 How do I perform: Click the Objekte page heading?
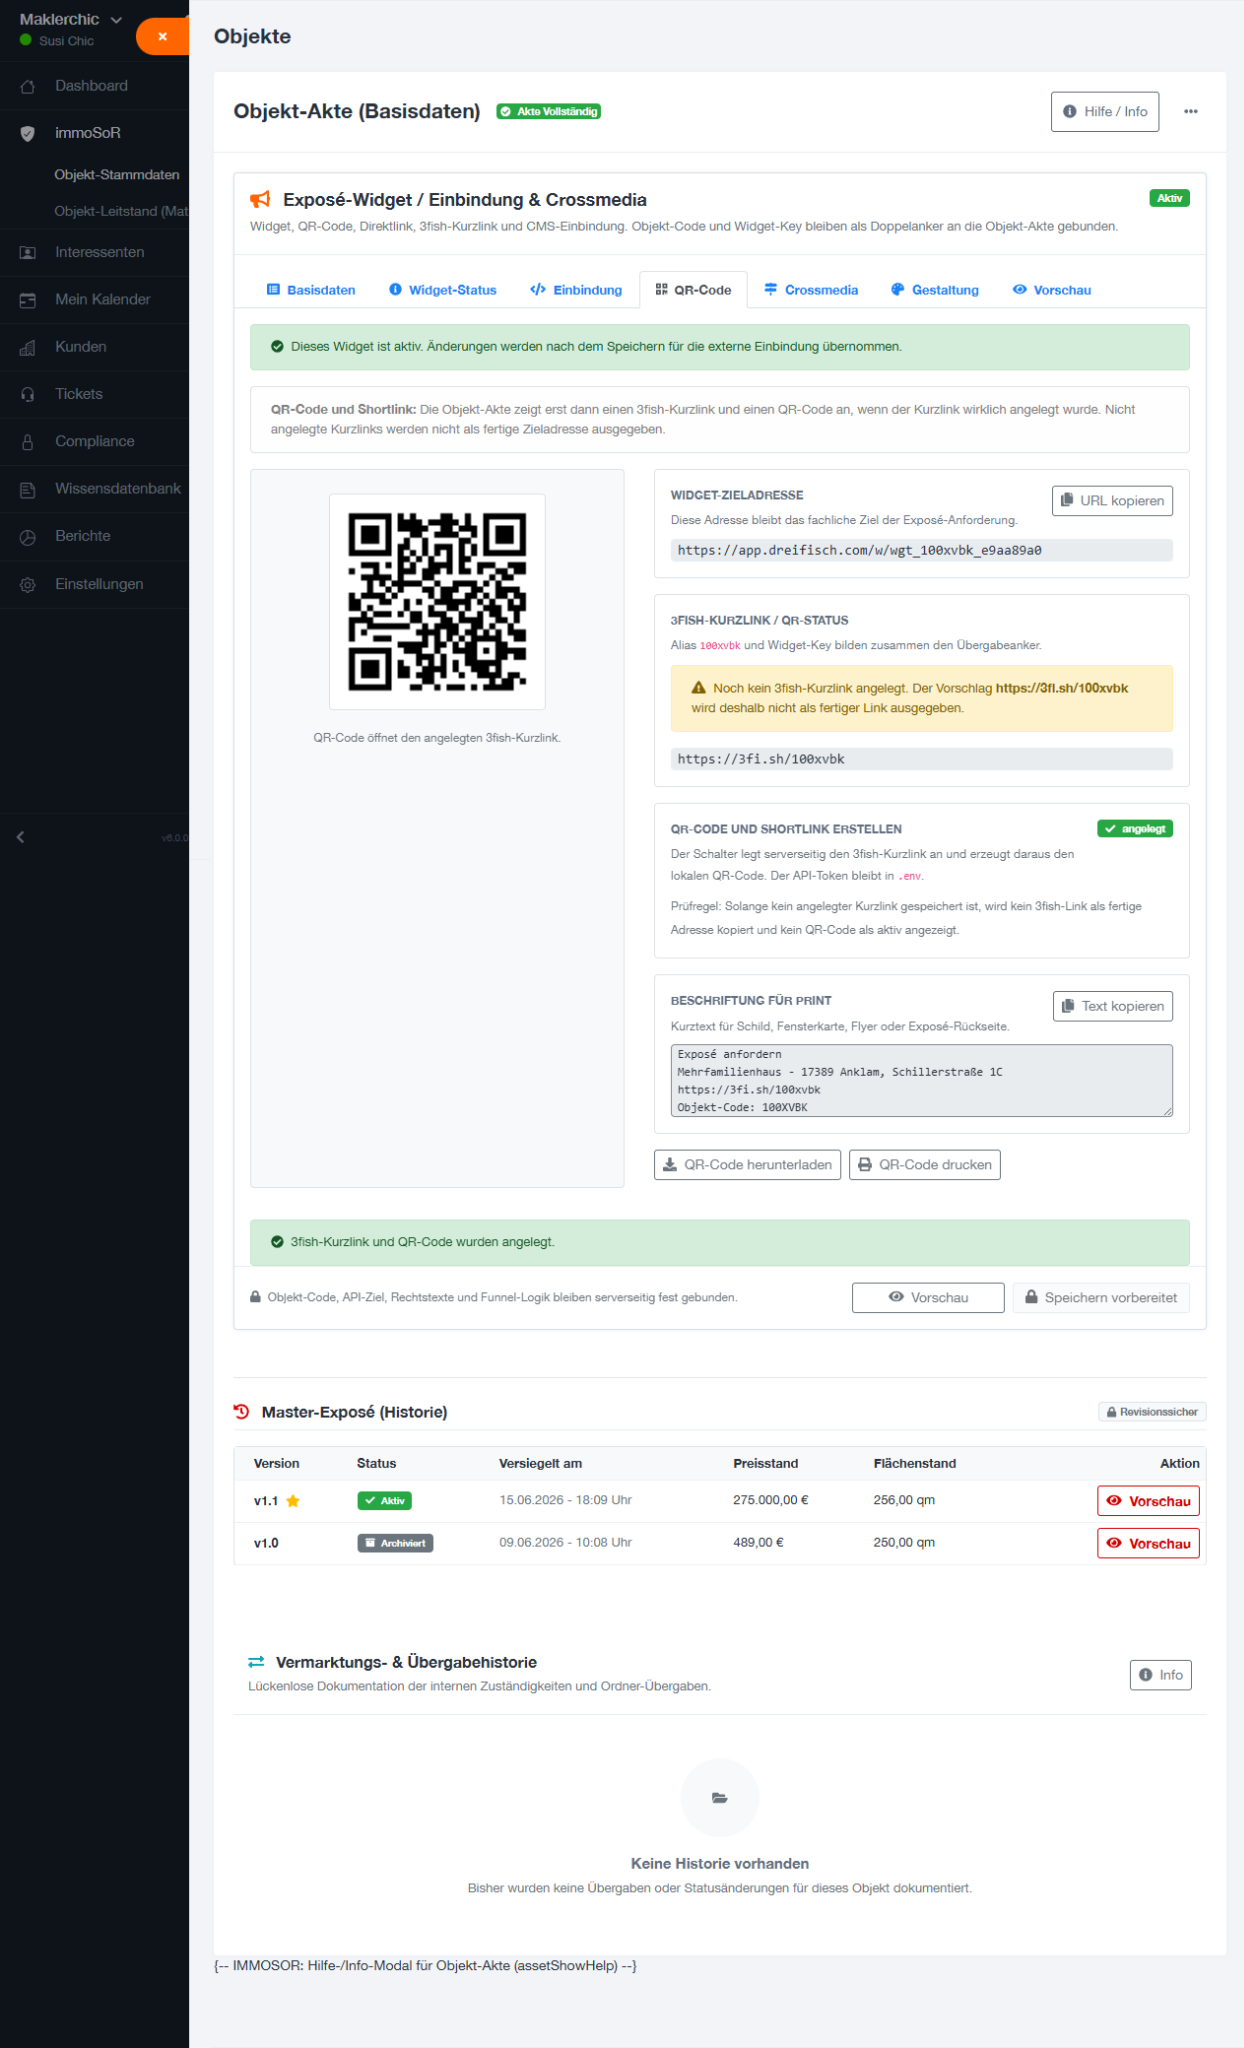pyautogui.click(x=253, y=37)
